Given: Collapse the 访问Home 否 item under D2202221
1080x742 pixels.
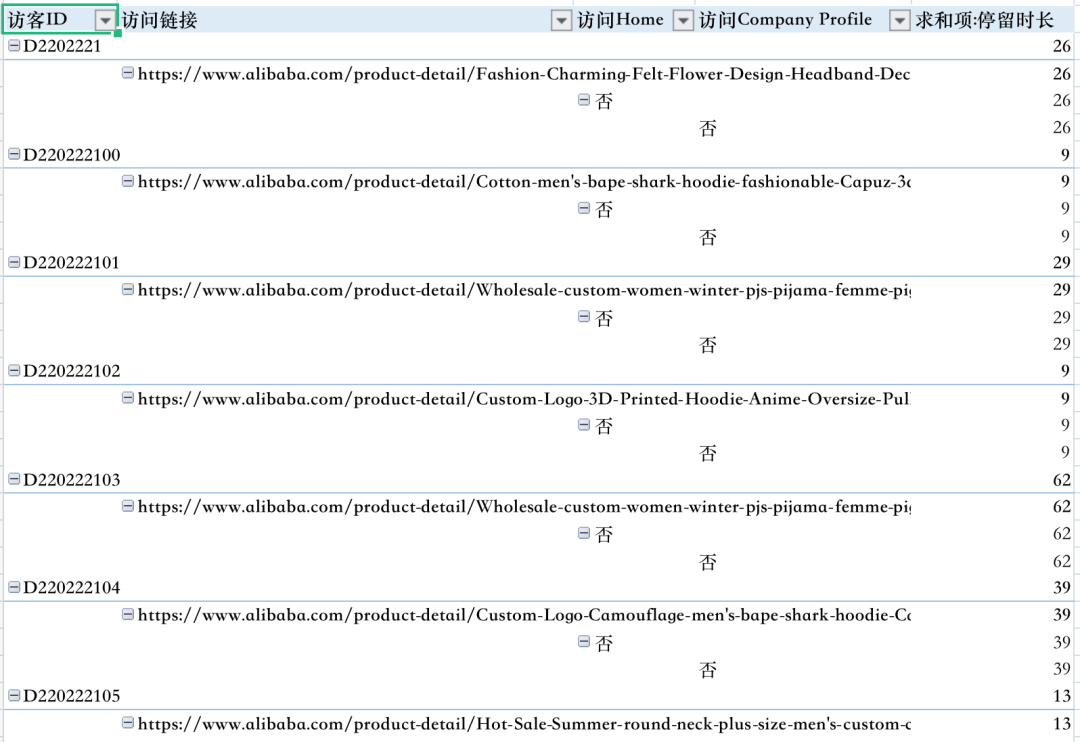Looking at the screenshot, I should (584, 100).
